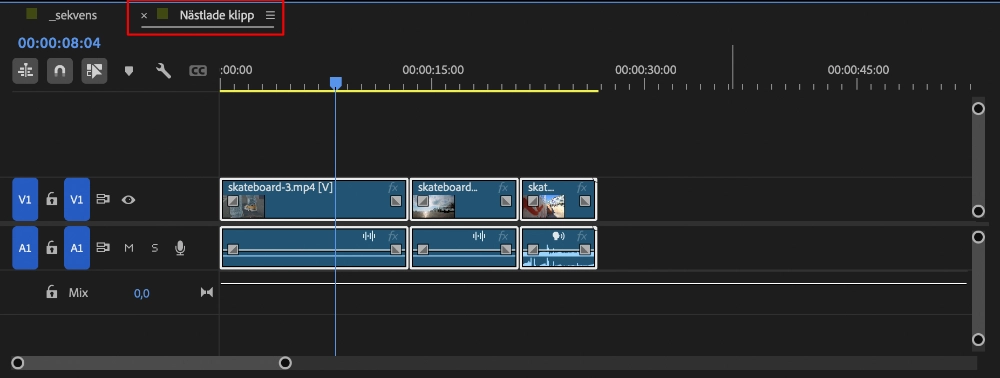Click the Mix volume value 0,0
This screenshot has width=1000, height=378.
(142, 293)
